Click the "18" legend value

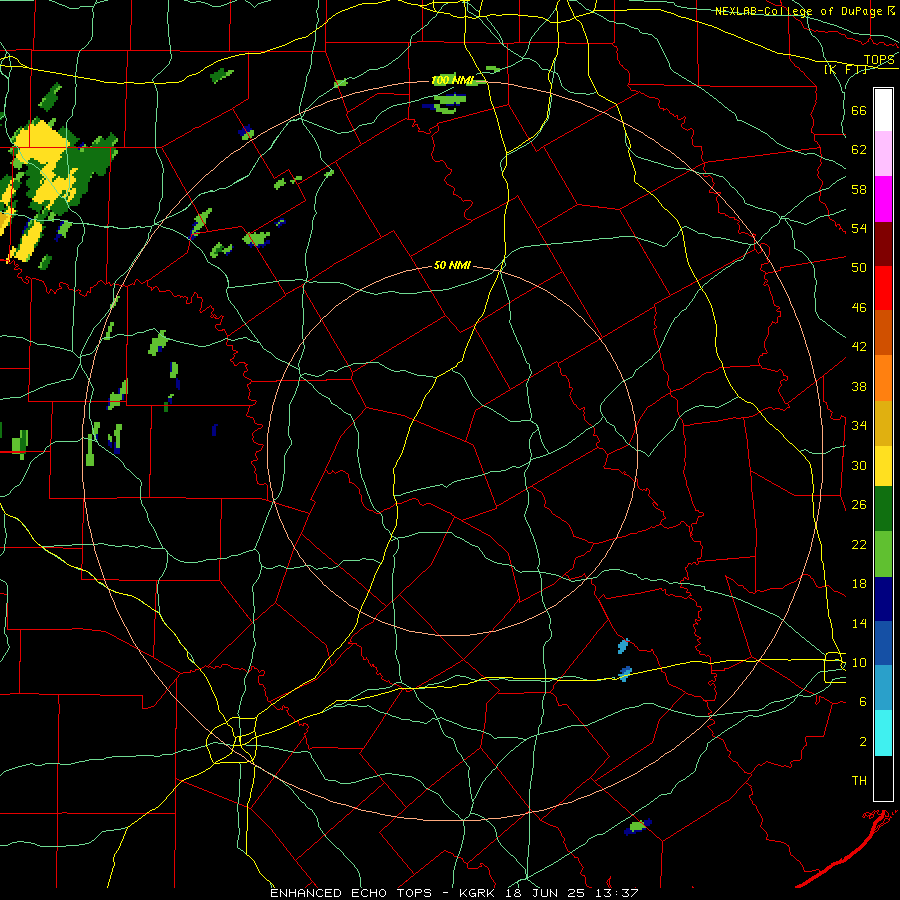859,584
